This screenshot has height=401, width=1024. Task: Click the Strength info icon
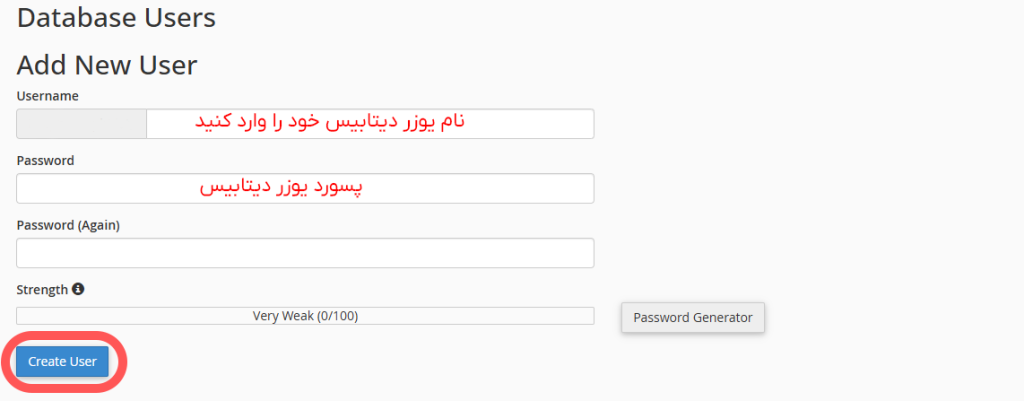(78, 289)
